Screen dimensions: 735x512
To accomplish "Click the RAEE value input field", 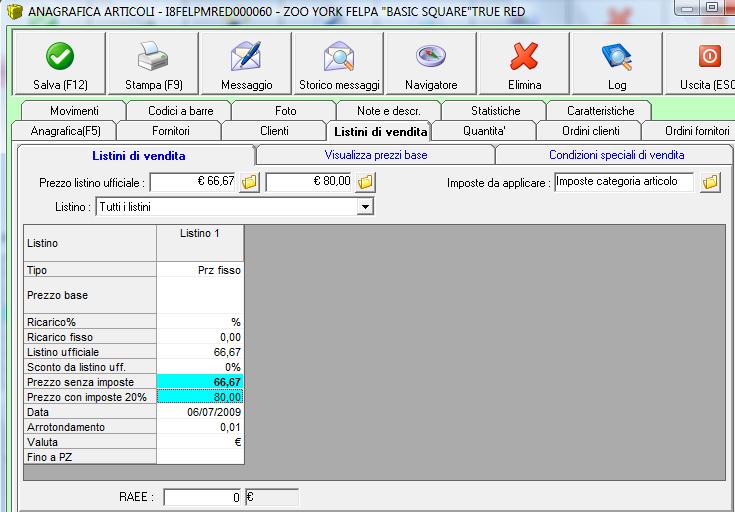I will [x=203, y=497].
